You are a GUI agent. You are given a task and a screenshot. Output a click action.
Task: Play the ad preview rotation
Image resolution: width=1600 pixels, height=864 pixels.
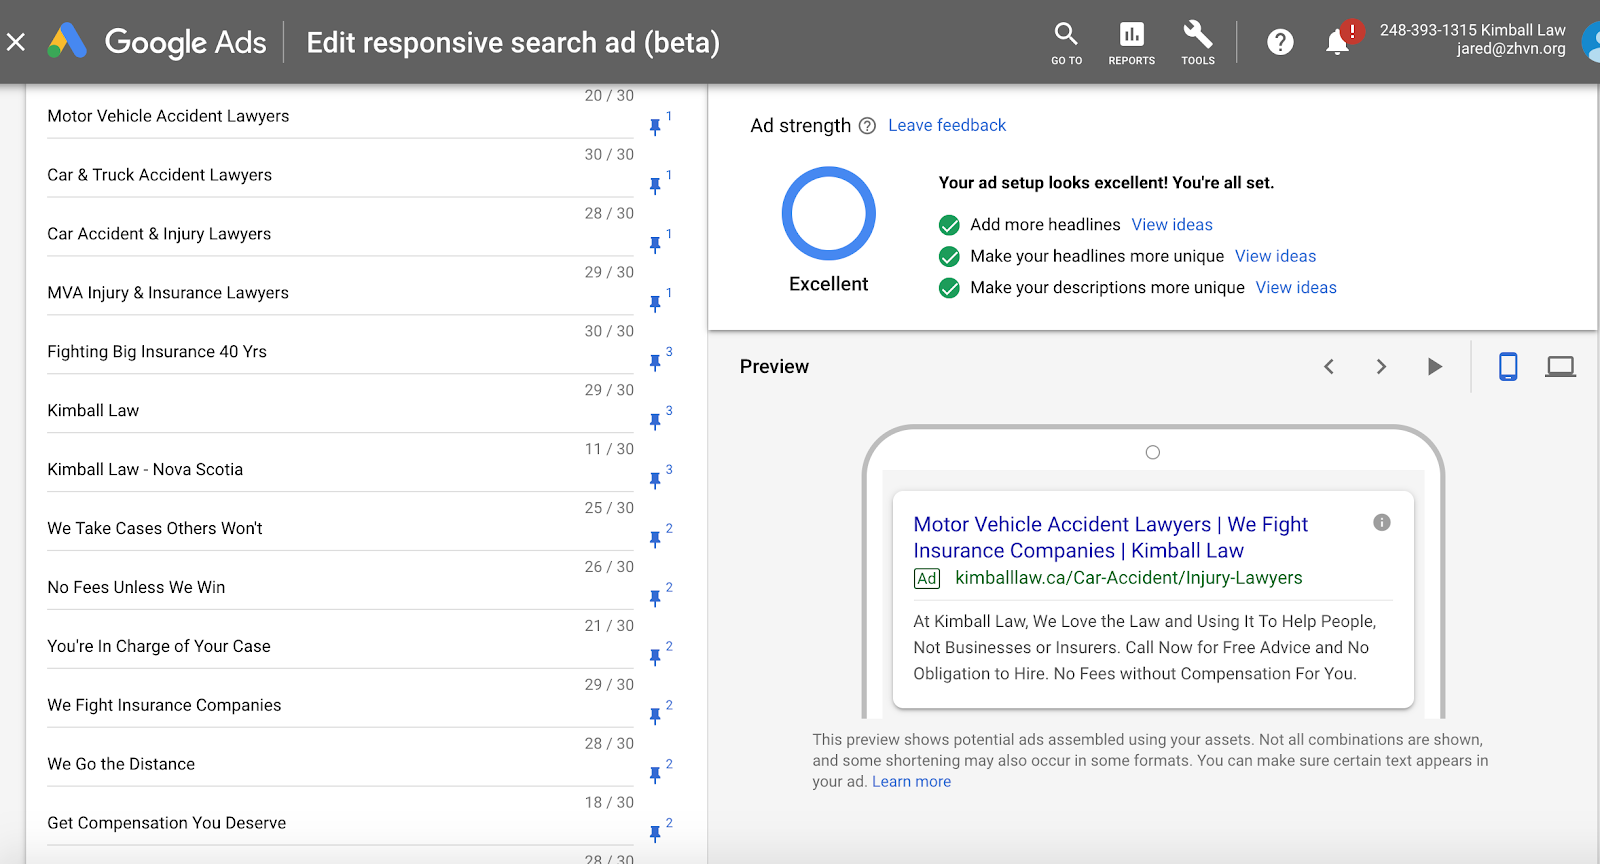click(x=1435, y=367)
